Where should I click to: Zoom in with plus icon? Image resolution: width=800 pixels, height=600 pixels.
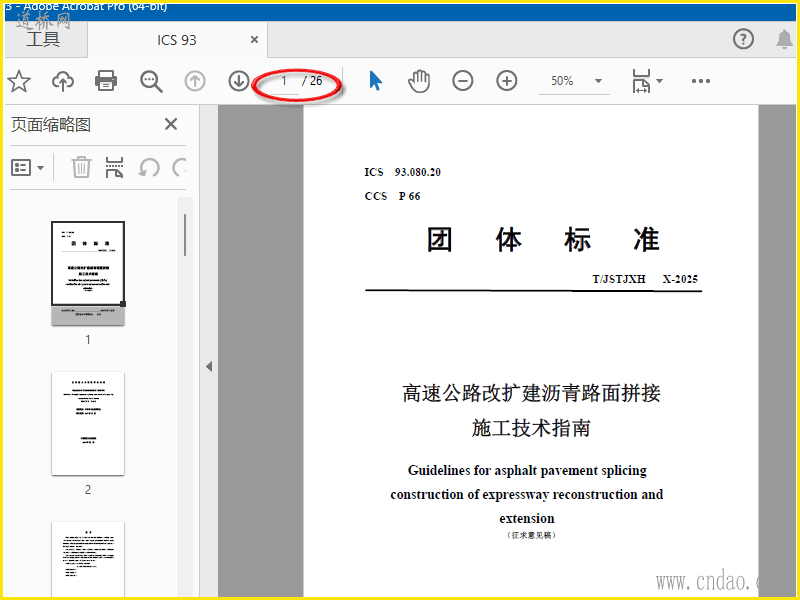click(507, 81)
